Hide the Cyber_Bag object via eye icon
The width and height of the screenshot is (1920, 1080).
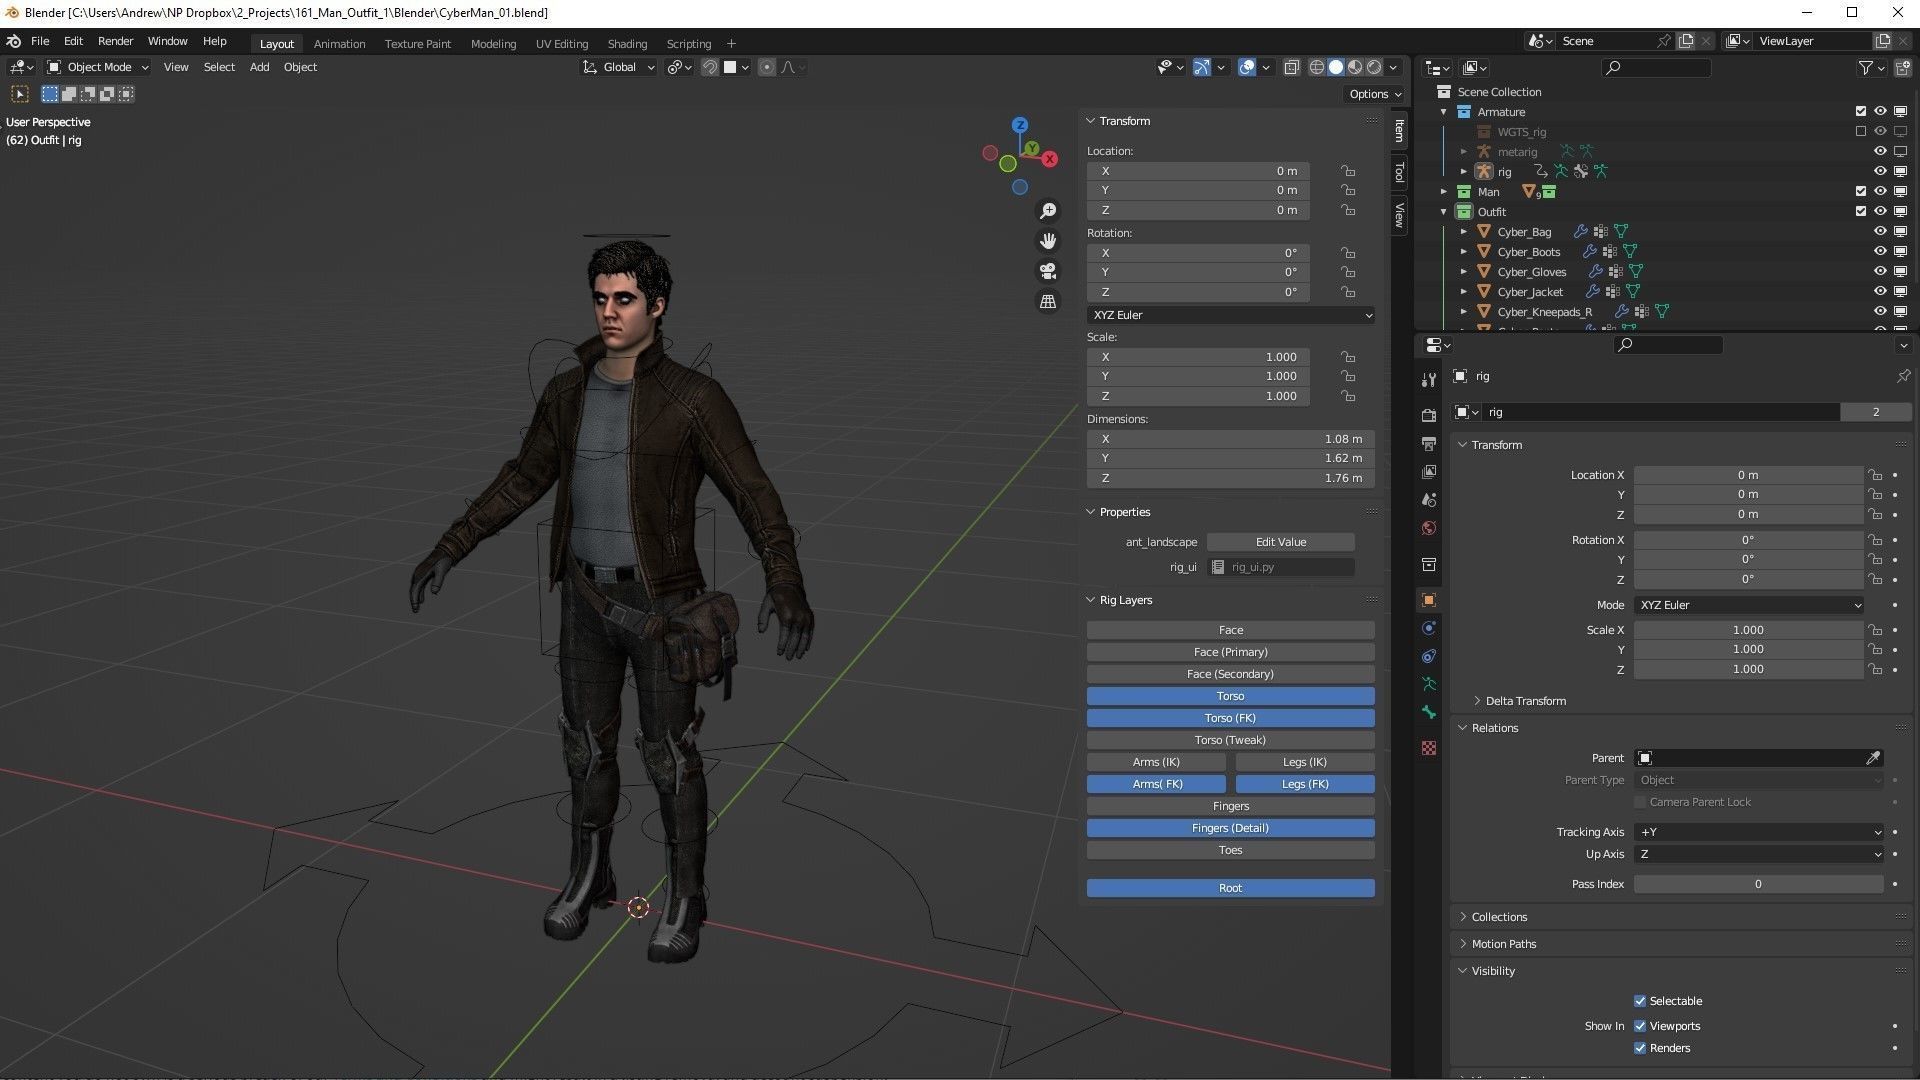coord(1880,231)
